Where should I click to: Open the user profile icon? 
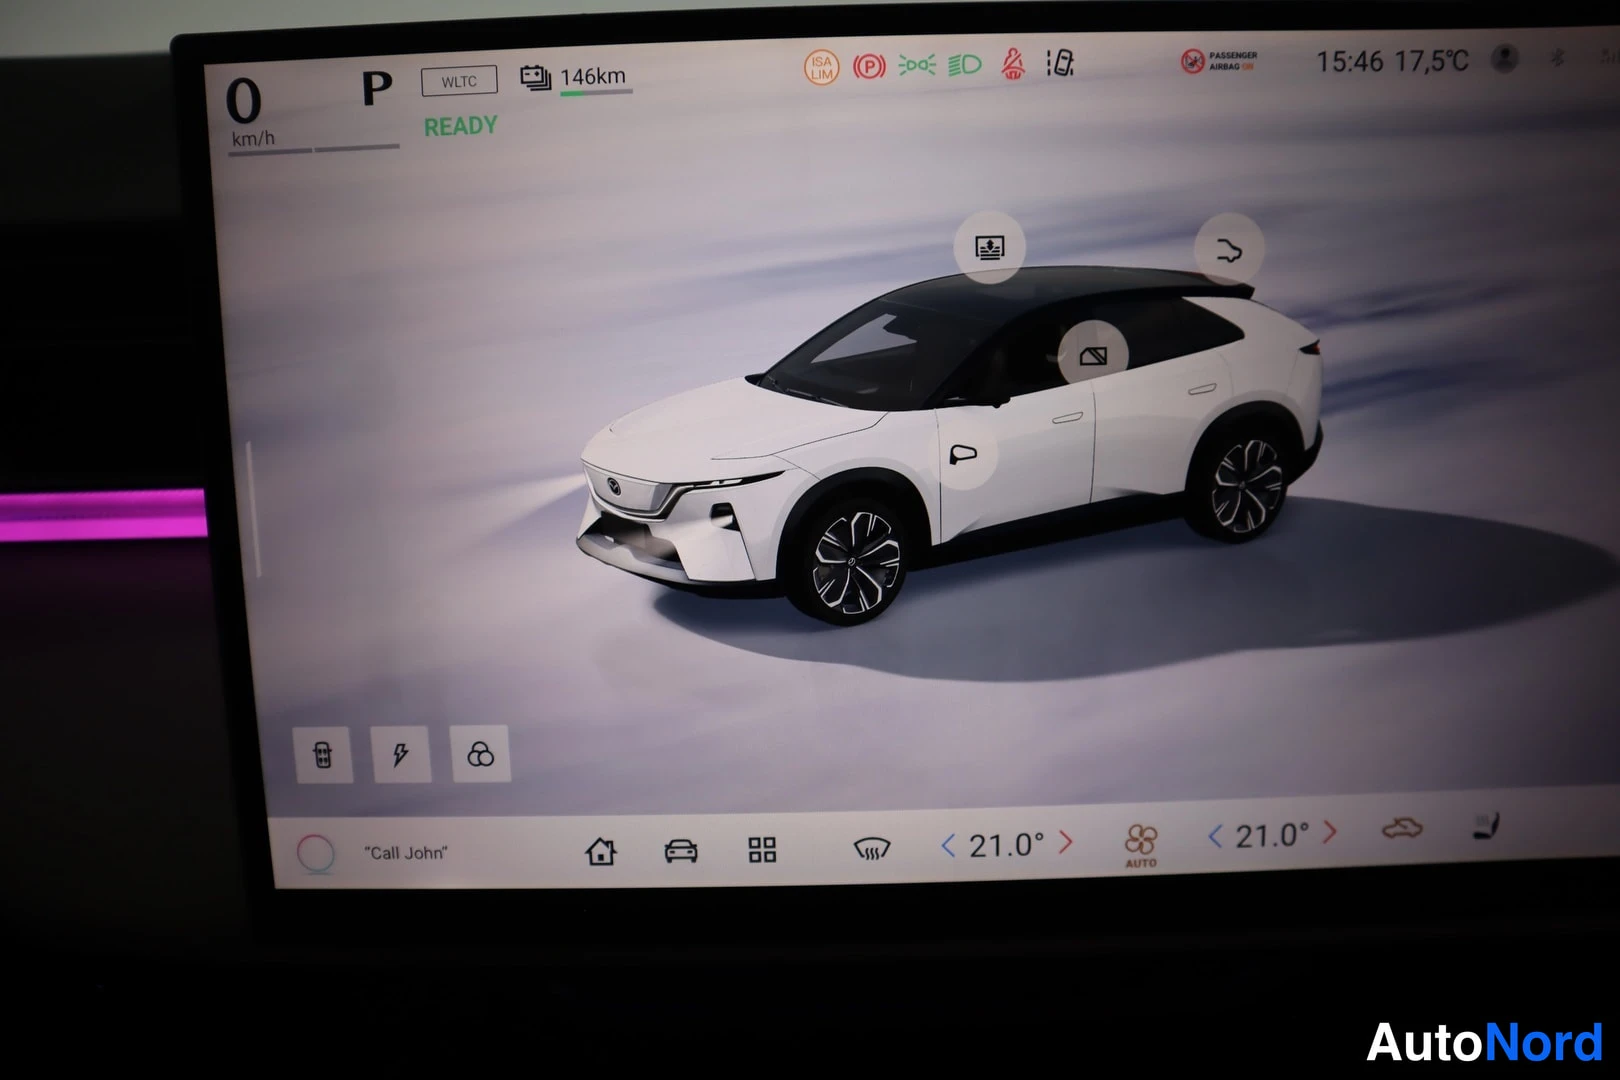coord(1504,59)
